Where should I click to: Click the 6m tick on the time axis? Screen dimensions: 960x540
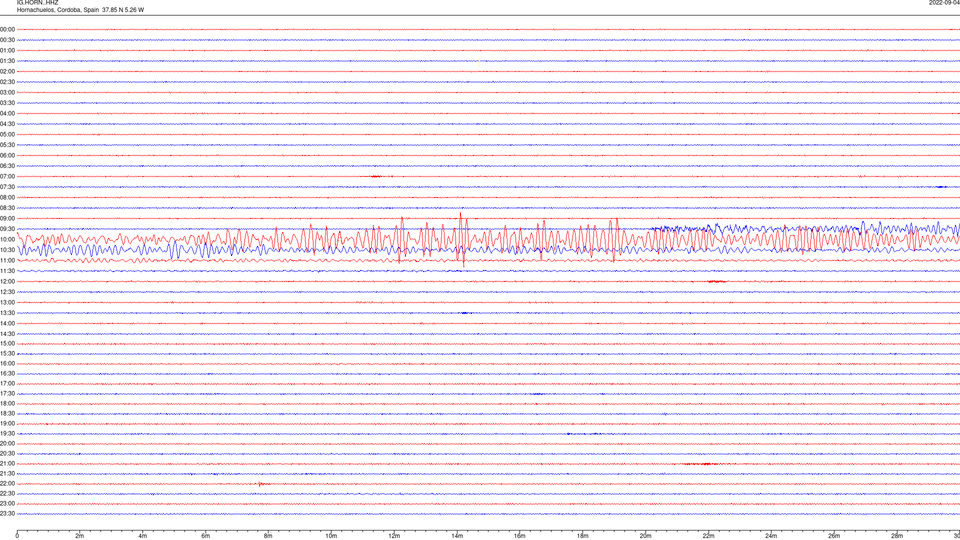pos(206,536)
